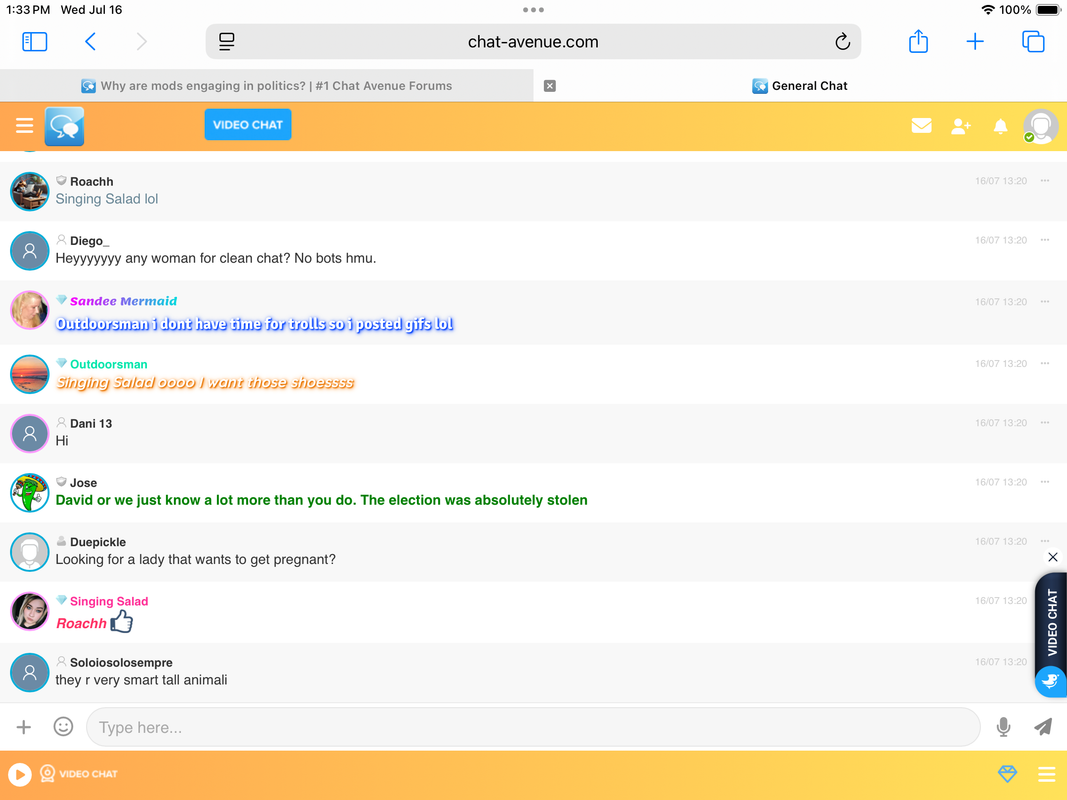Go back to previous page
The width and height of the screenshot is (1067, 800).
pos(91,42)
